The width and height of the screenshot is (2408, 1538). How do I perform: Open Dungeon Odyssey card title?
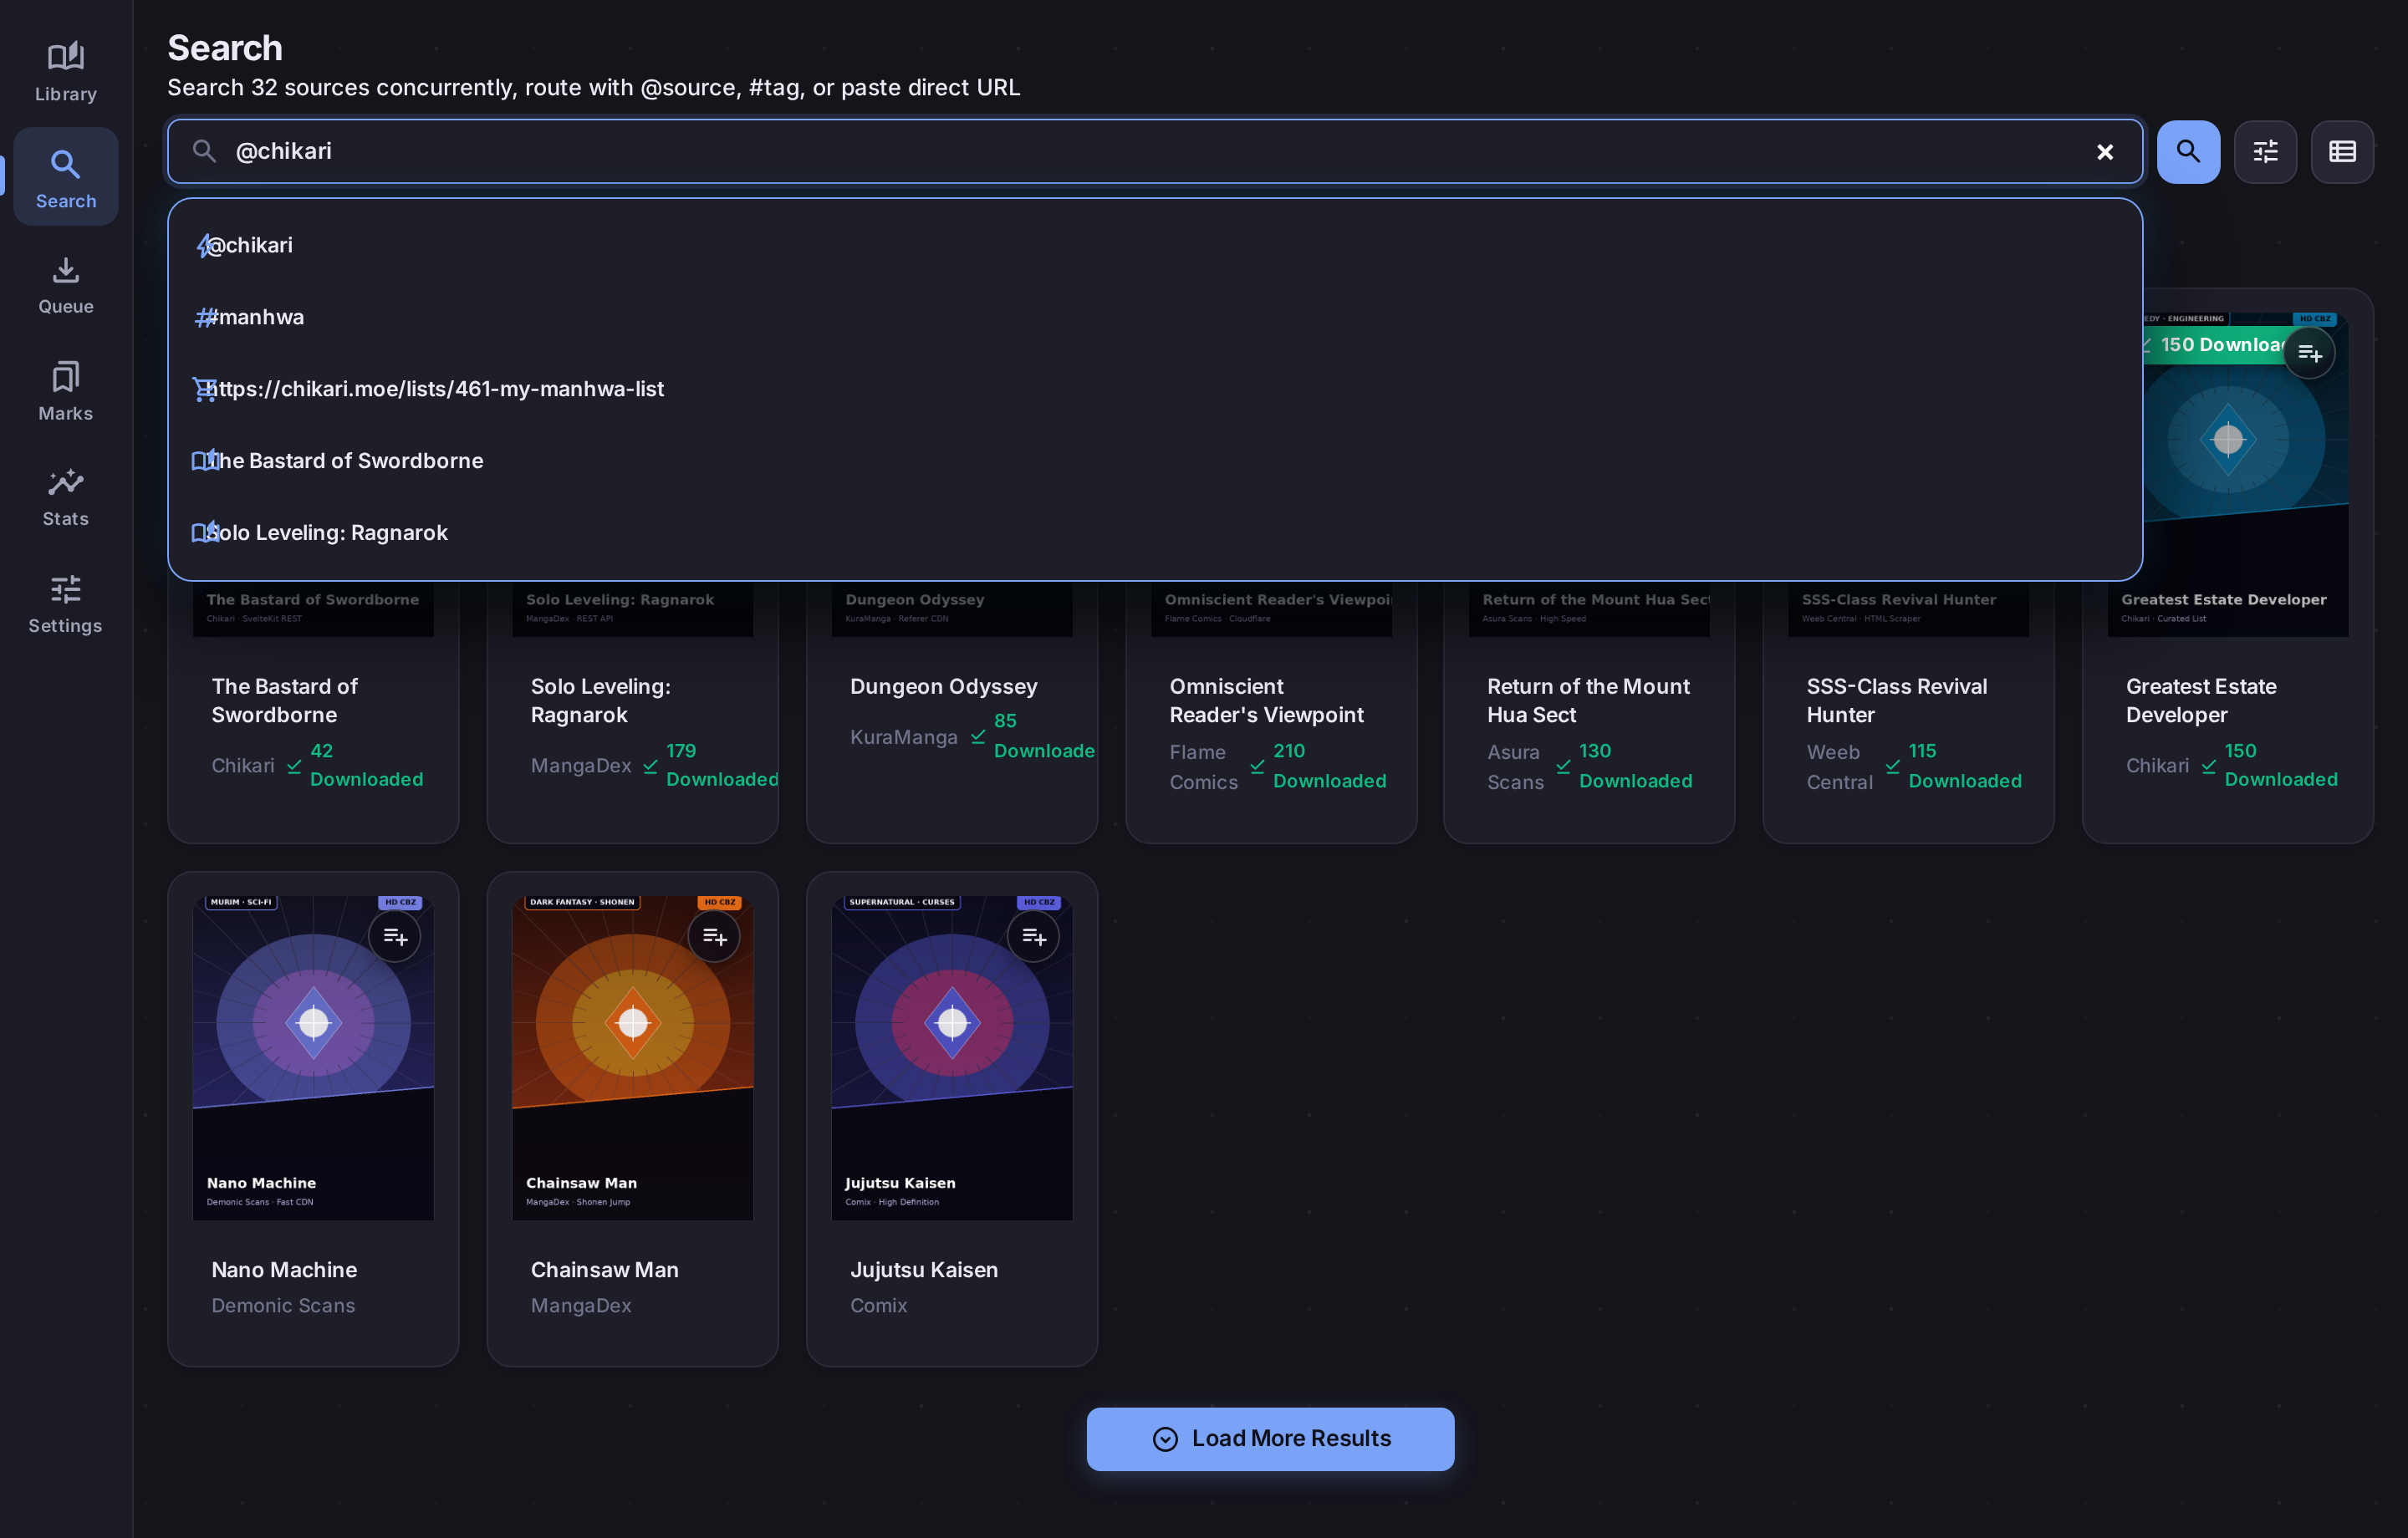[x=943, y=686]
